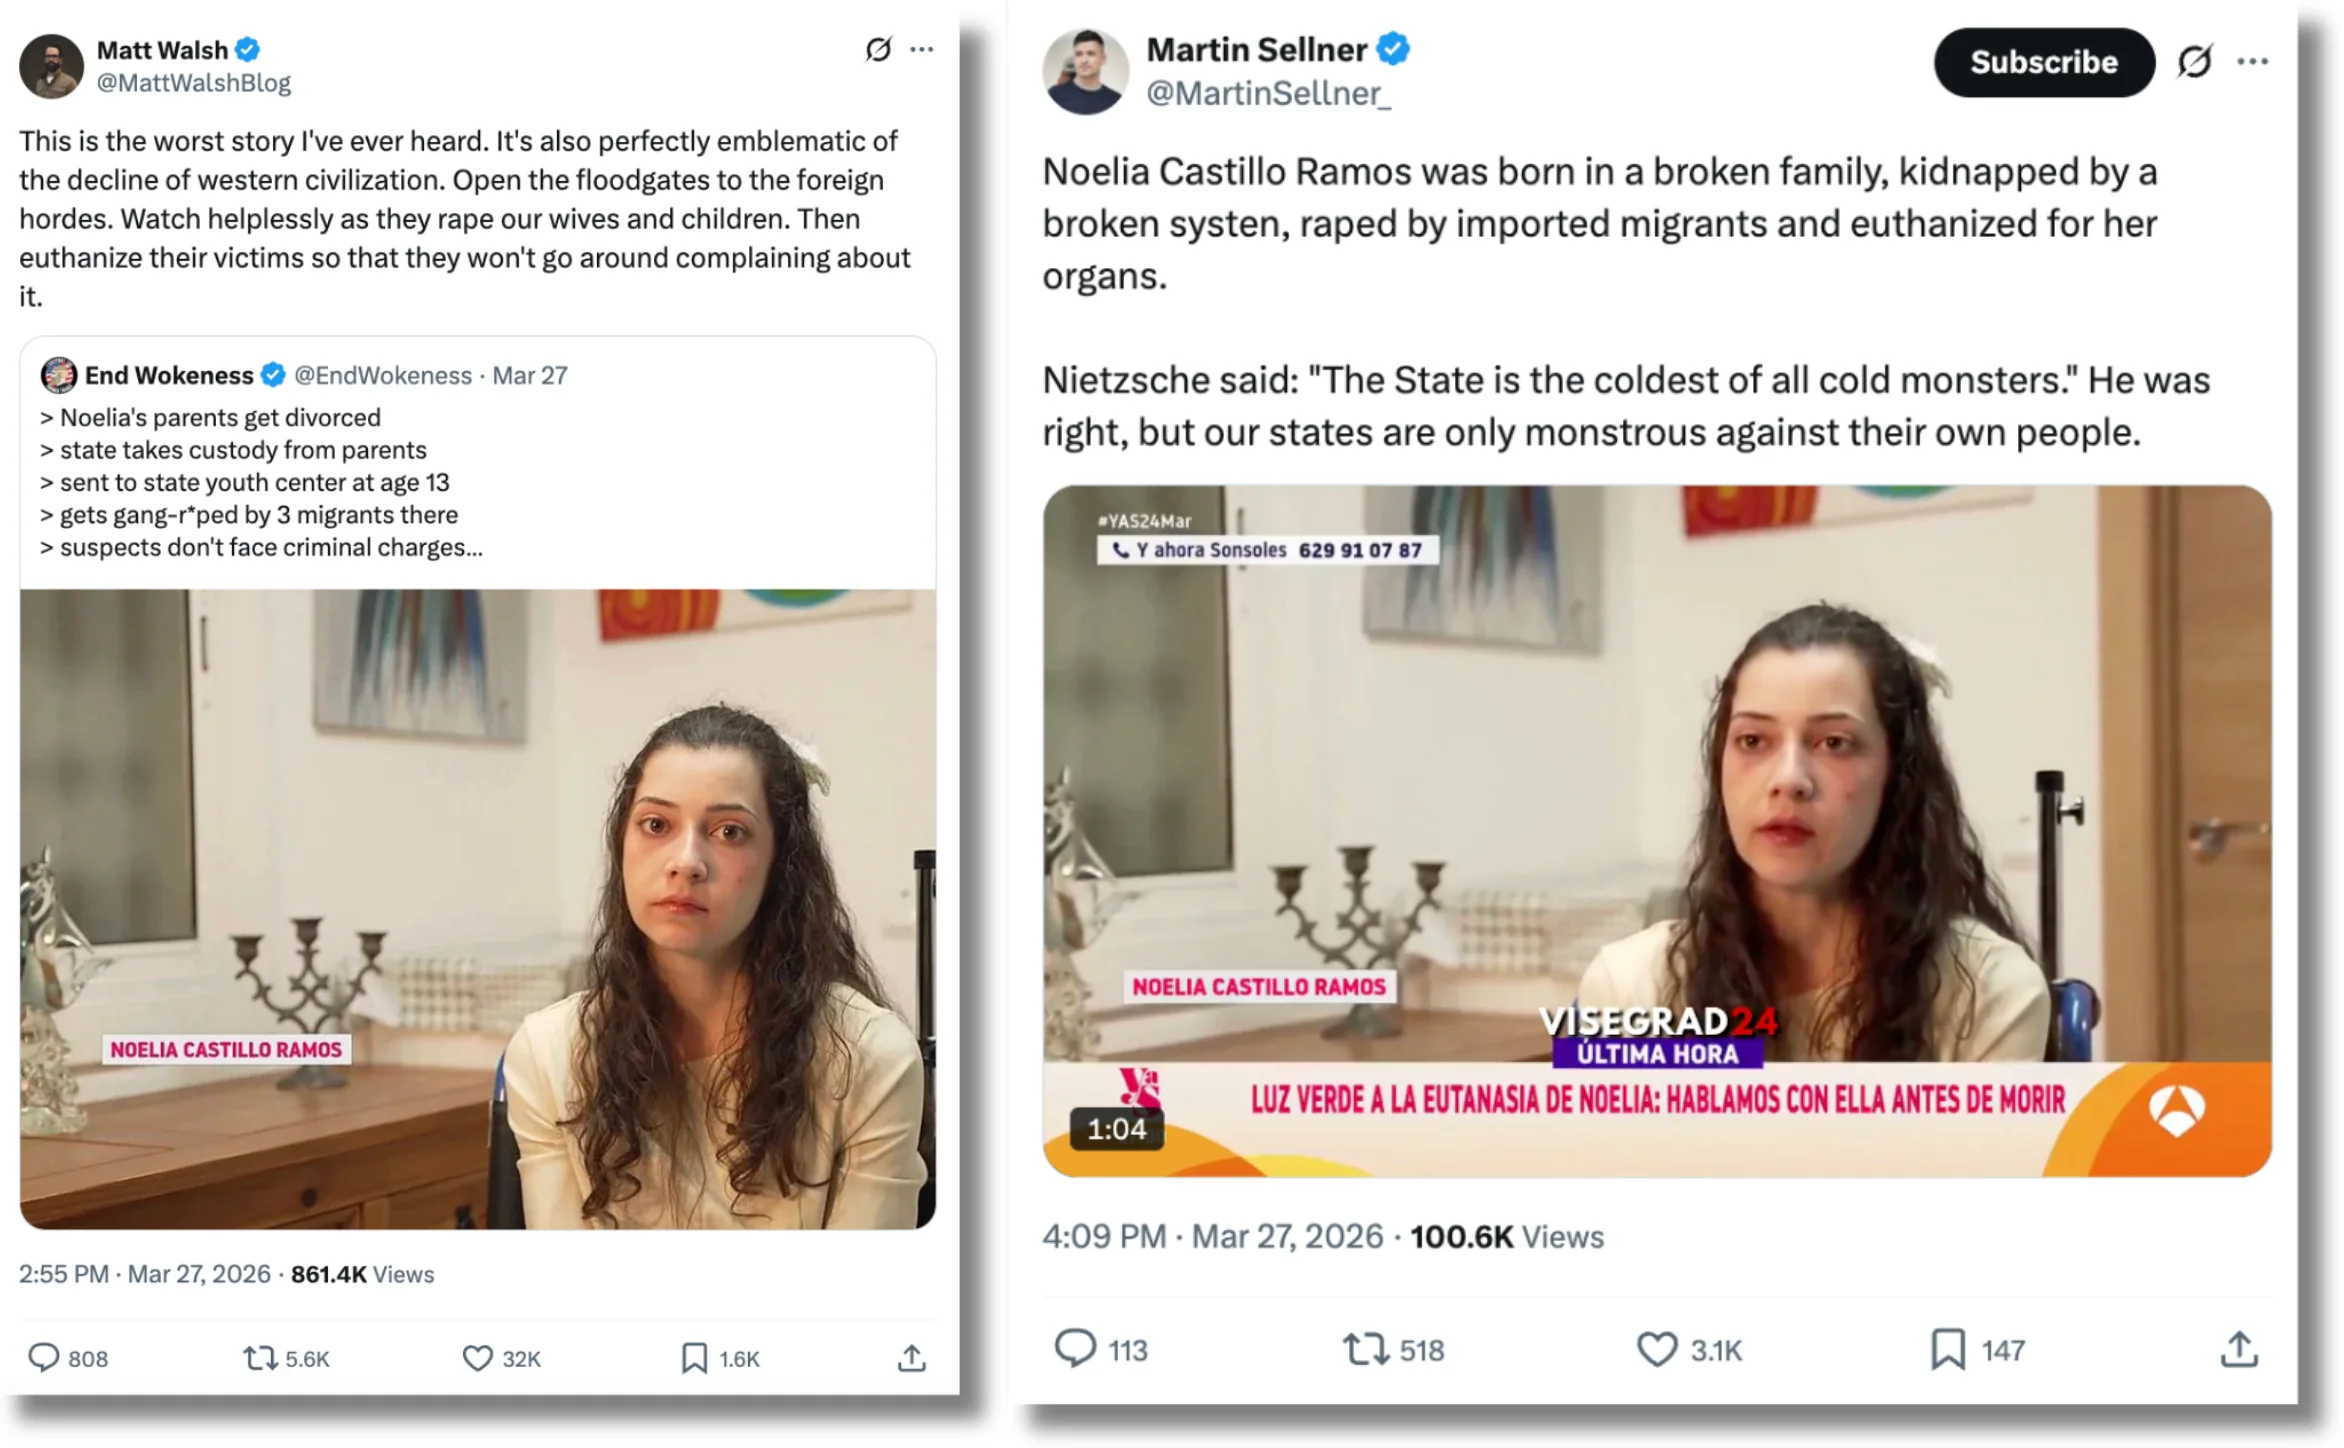Play the 1:04 video in Sellner's post

(x=1656, y=830)
